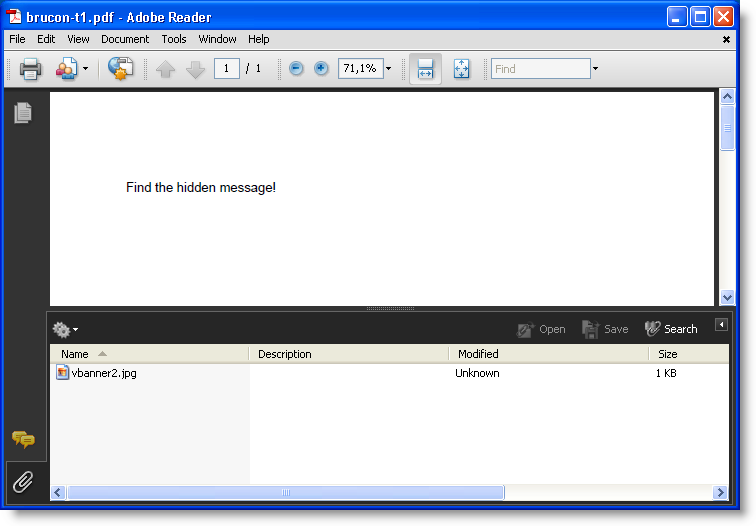Click the Print icon in toolbar
756x526 pixels.
pos(30,69)
